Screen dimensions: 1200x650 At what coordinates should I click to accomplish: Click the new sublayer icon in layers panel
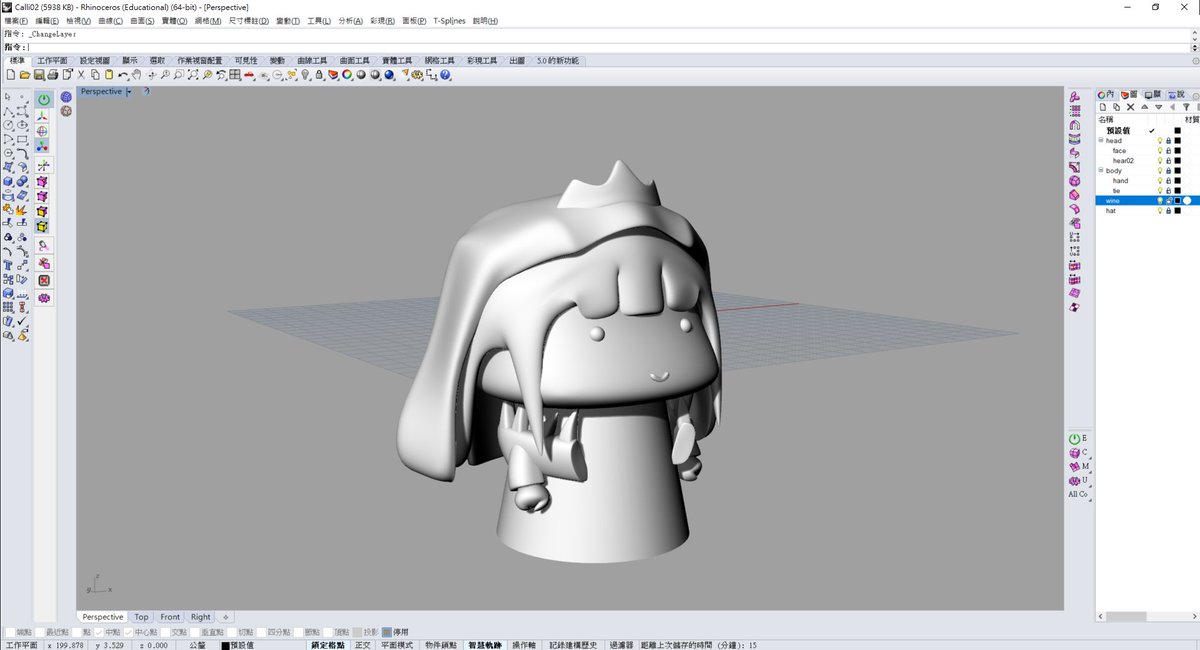click(1117, 107)
